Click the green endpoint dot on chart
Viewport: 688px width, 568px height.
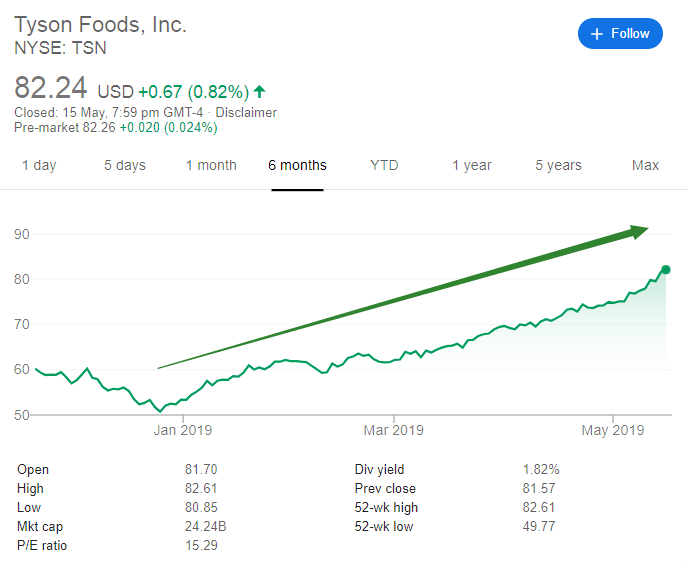point(665,269)
